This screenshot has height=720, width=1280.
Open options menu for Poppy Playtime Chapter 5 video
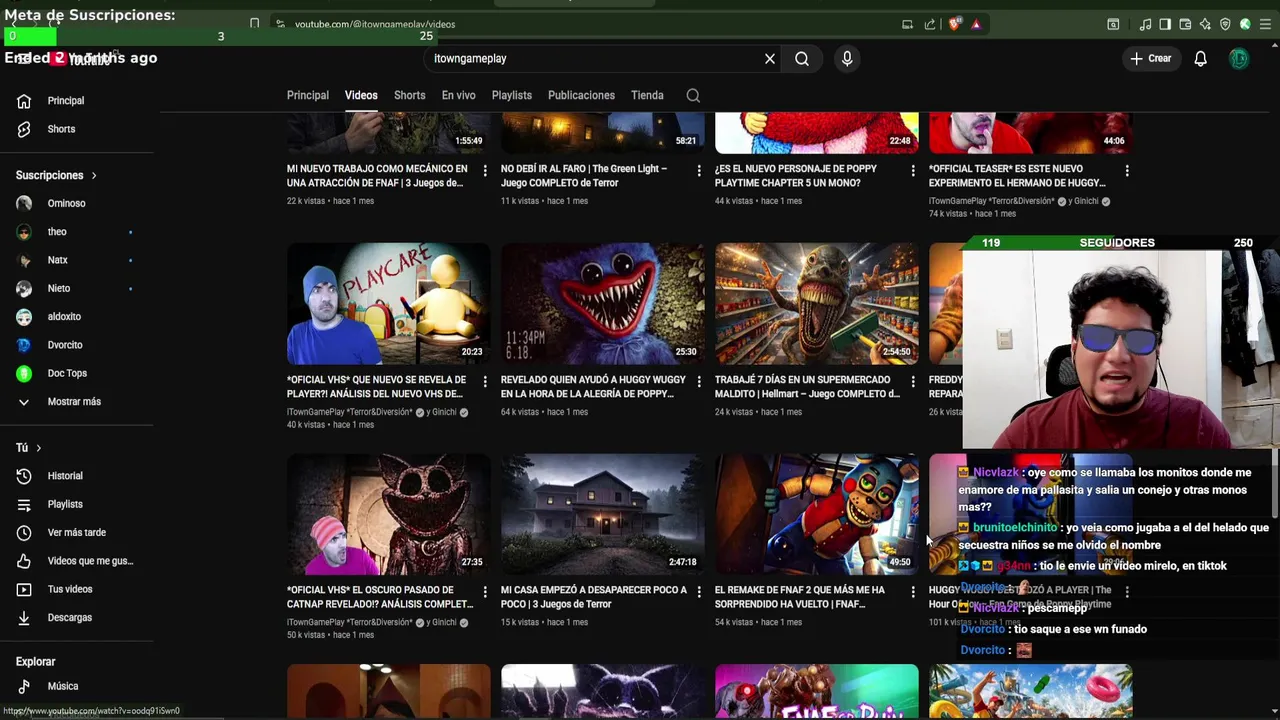click(x=913, y=171)
